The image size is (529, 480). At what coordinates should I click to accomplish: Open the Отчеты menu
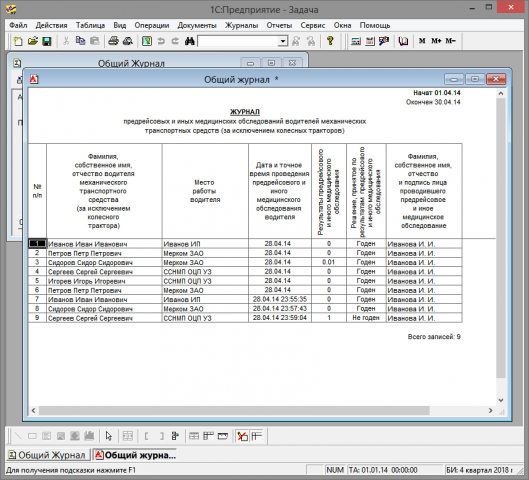click(x=279, y=25)
